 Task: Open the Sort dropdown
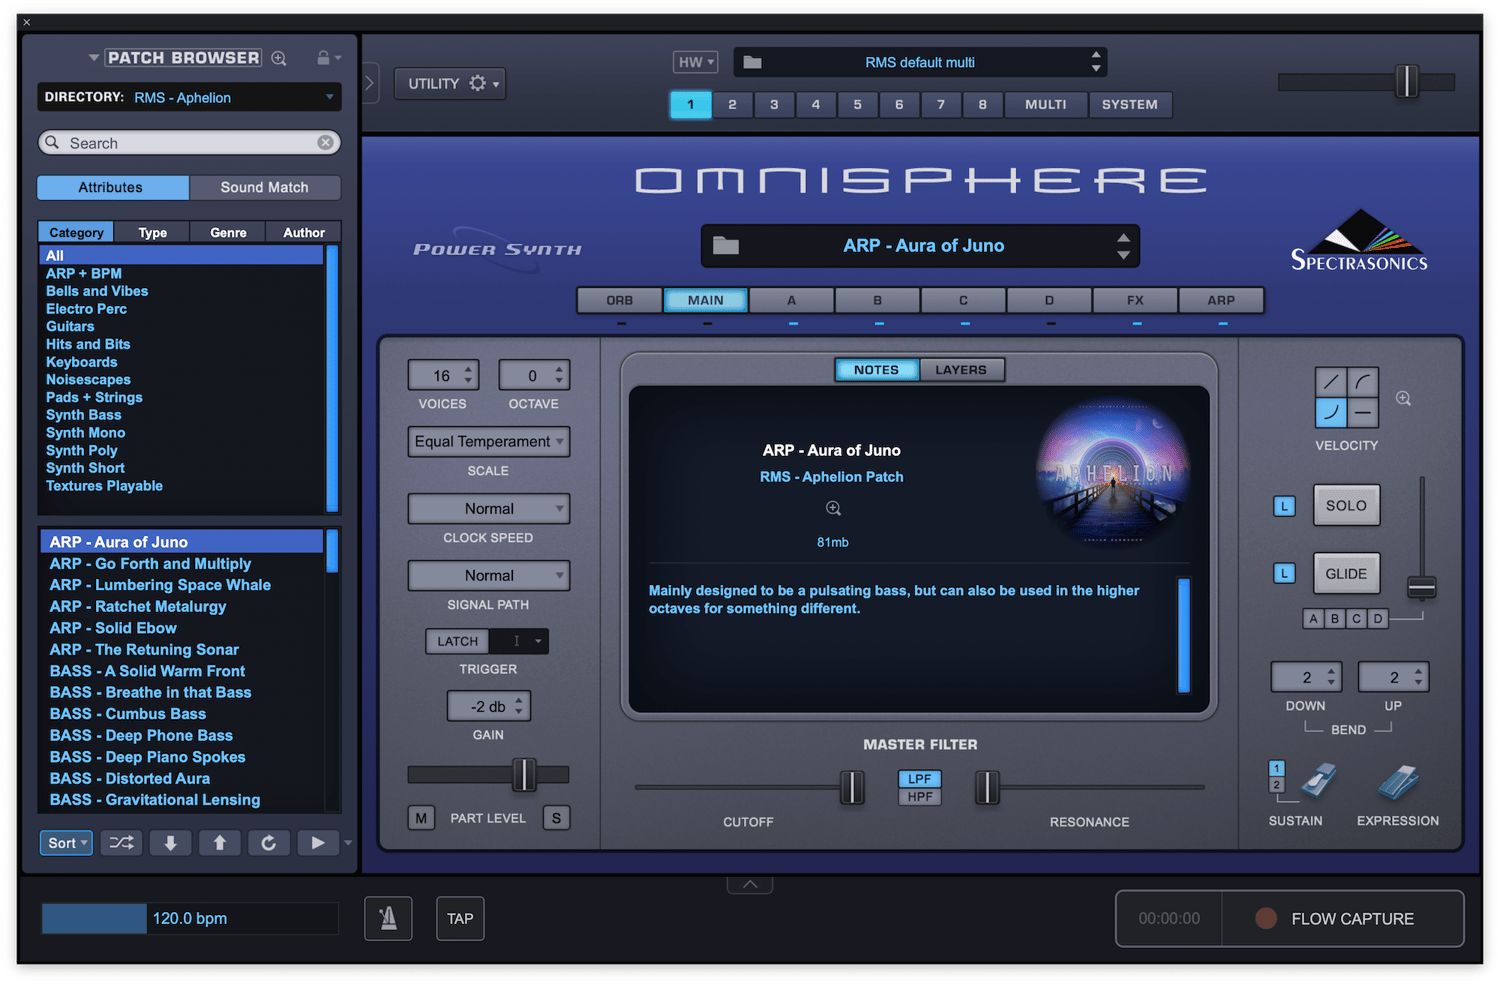coord(67,843)
